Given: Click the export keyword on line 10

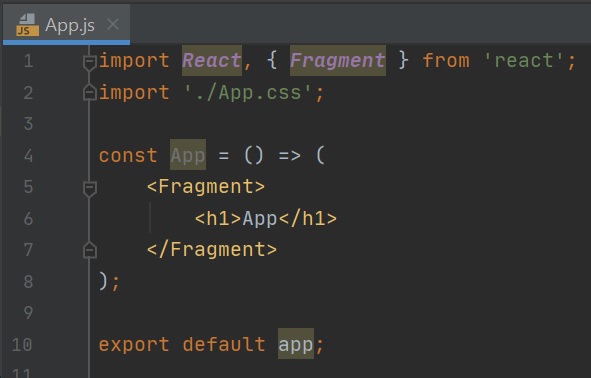Looking at the screenshot, I should [134, 344].
